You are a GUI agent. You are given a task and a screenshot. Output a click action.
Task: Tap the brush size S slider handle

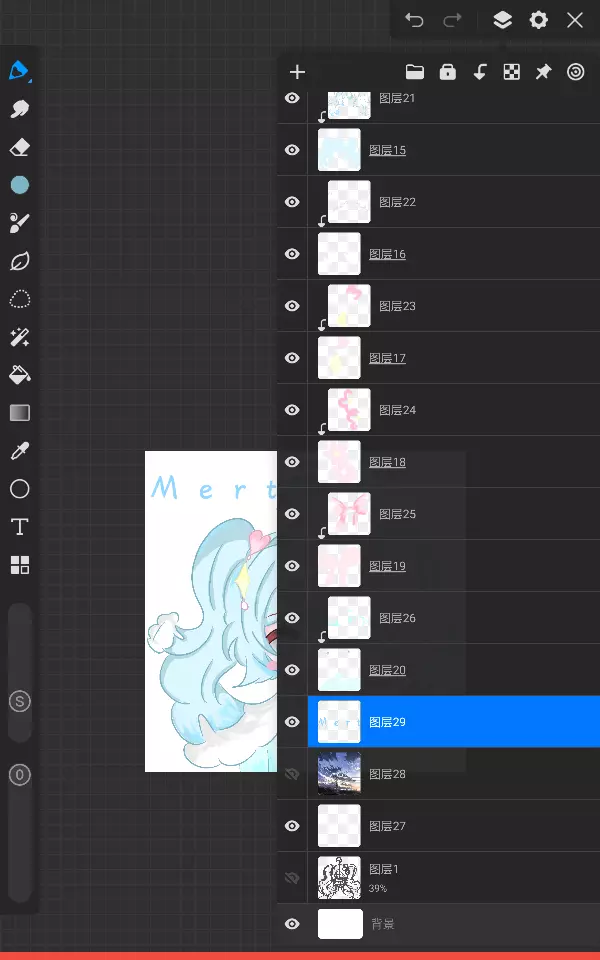tap(20, 702)
